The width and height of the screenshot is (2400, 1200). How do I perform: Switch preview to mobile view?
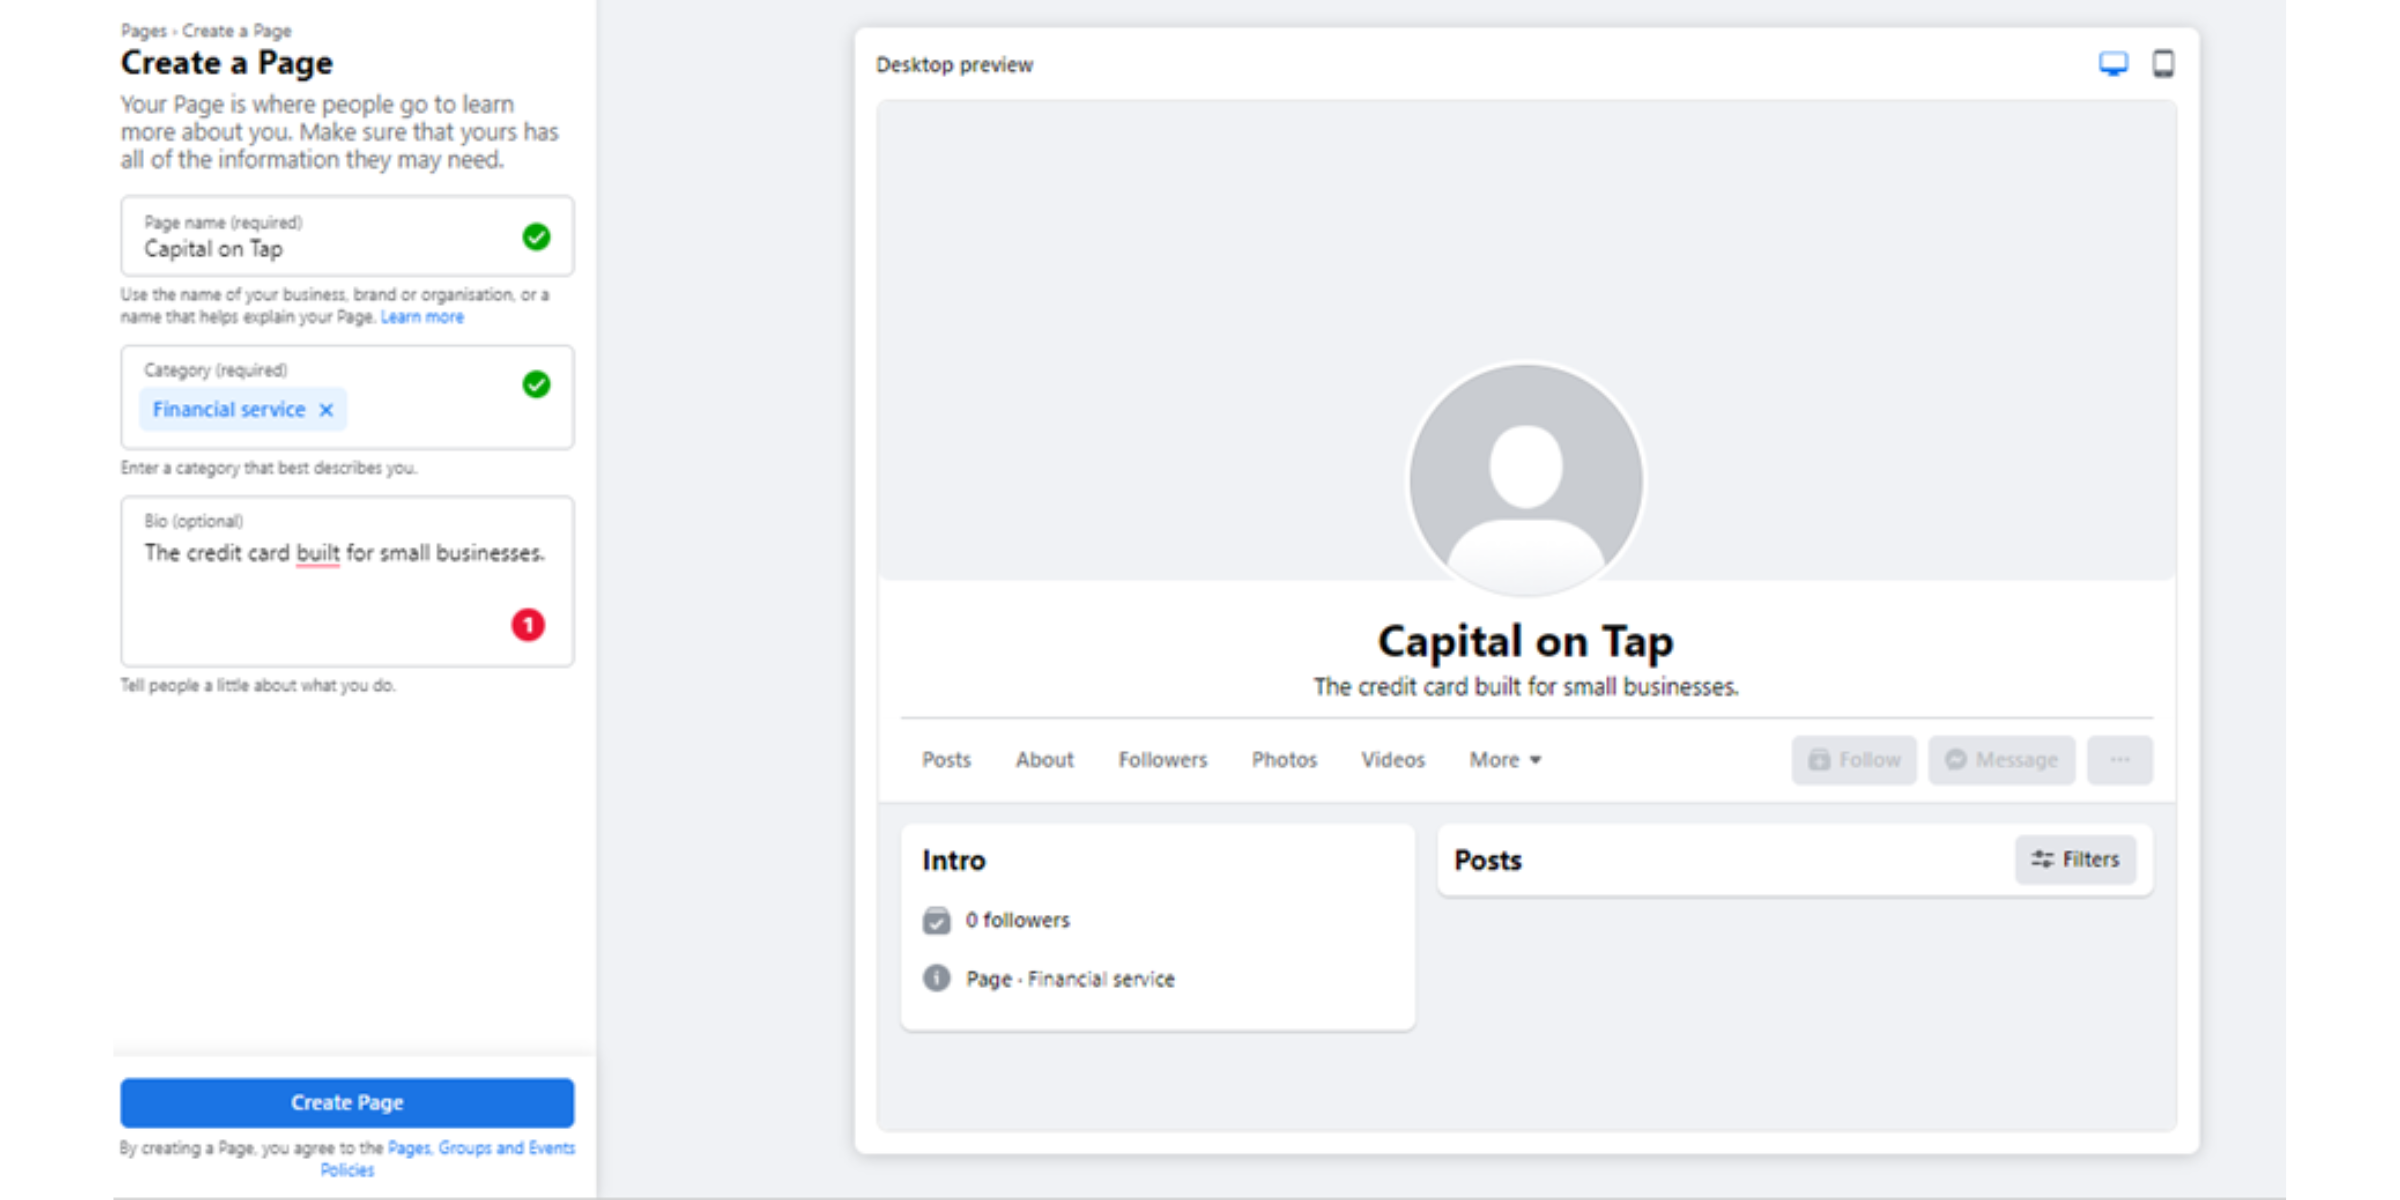pyautogui.click(x=2164, y=62)
